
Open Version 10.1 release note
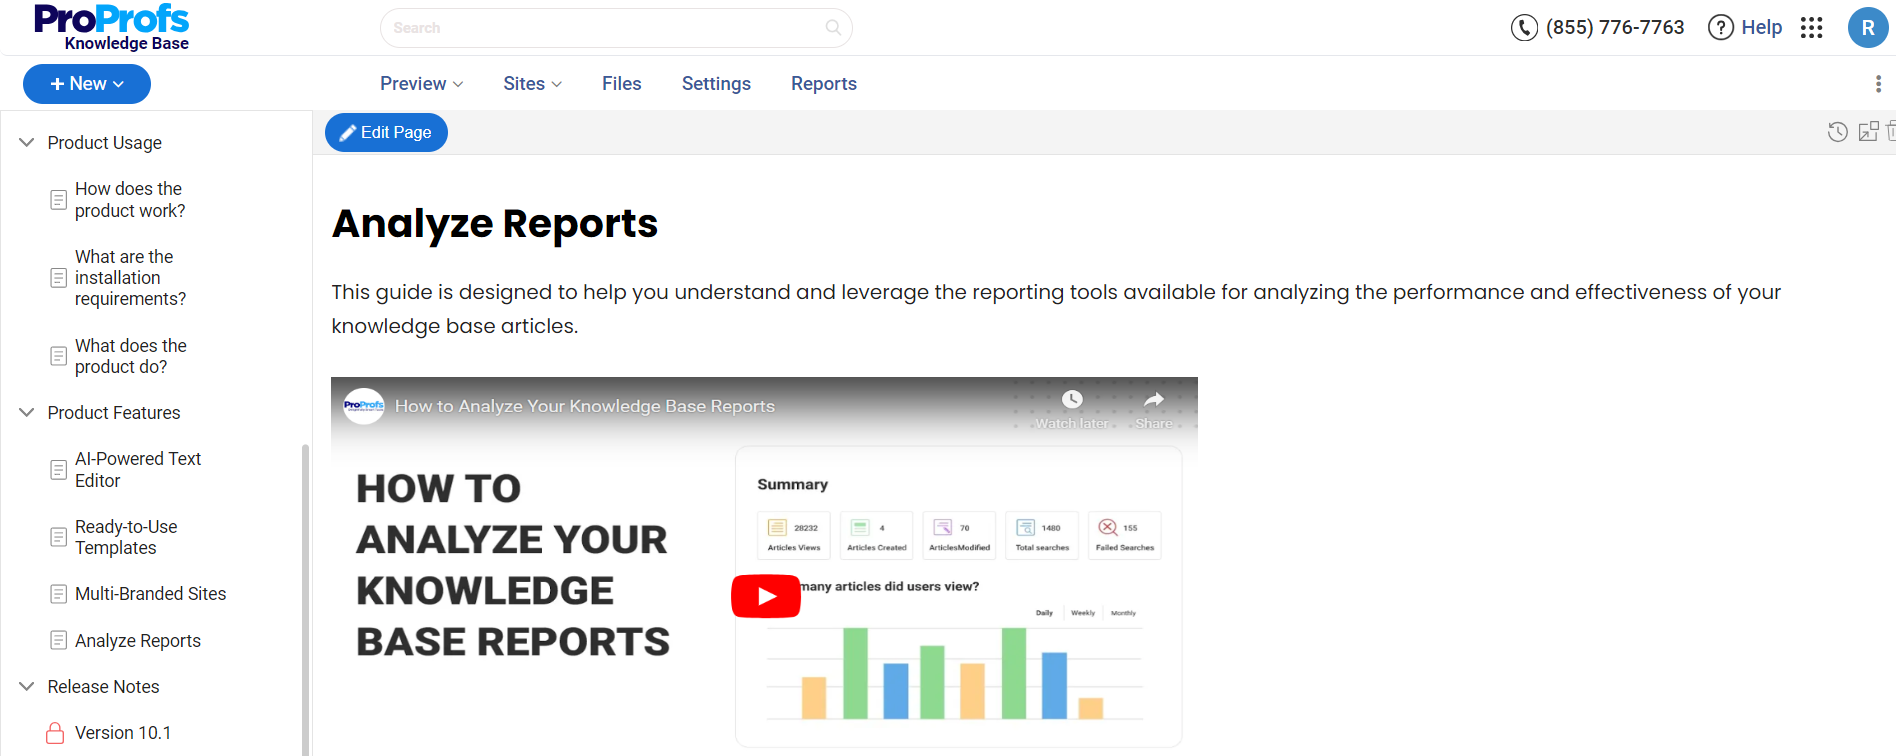click(x=123, y=733)
